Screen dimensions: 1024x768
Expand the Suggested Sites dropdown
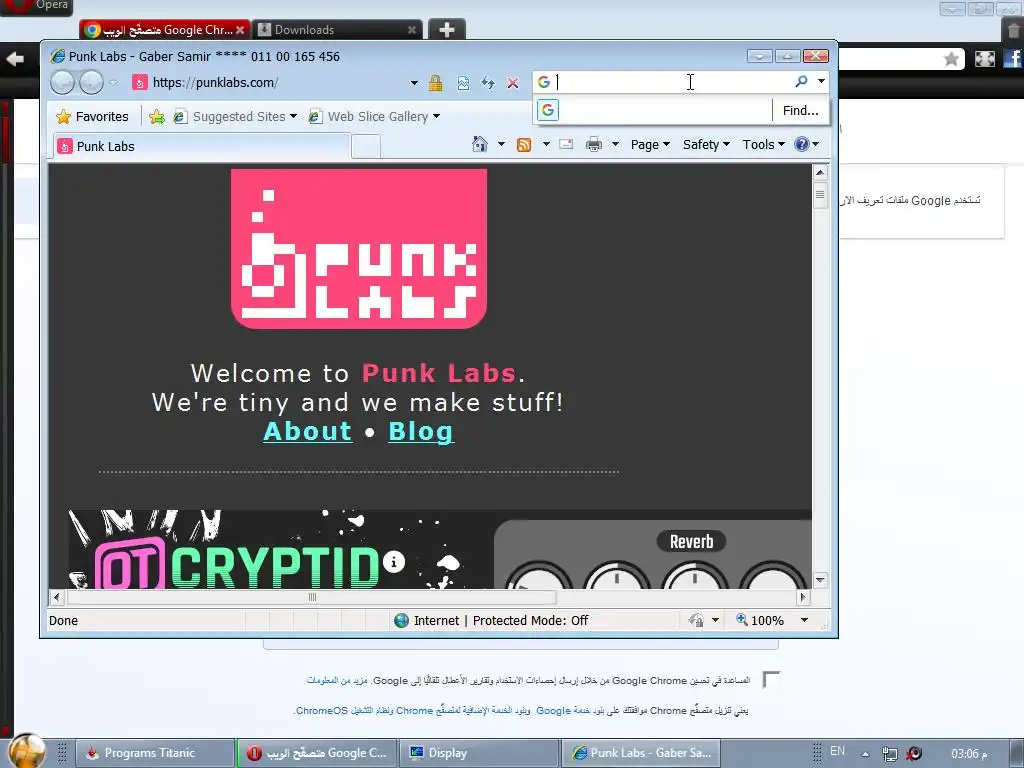tap(293, 116)
